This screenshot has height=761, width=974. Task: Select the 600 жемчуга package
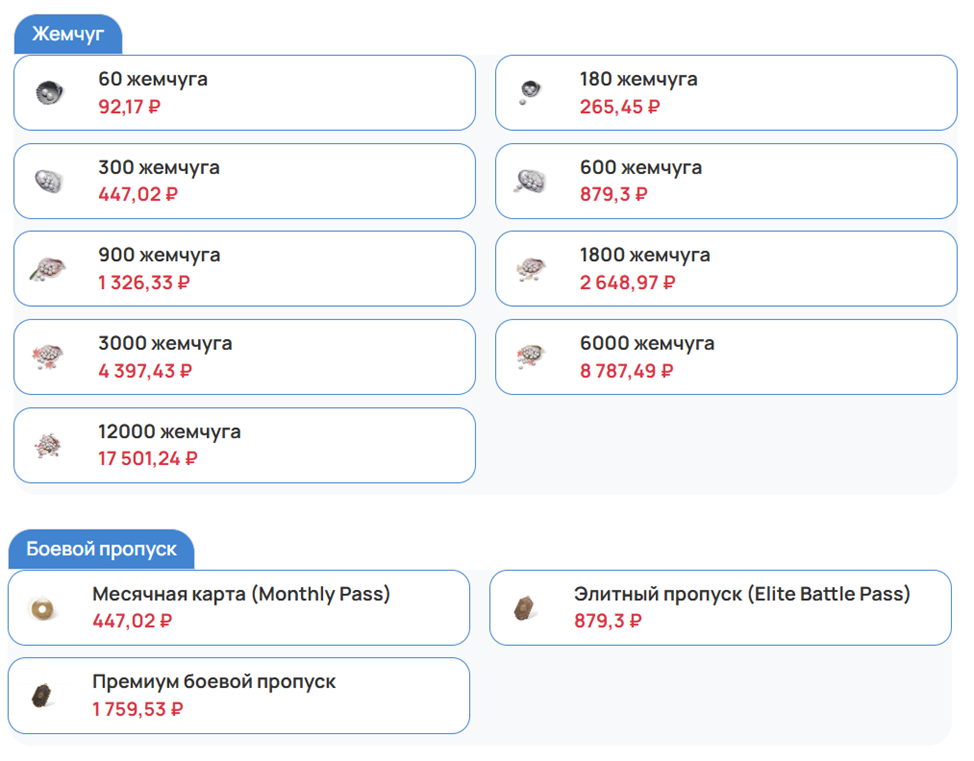pos(725,181)
